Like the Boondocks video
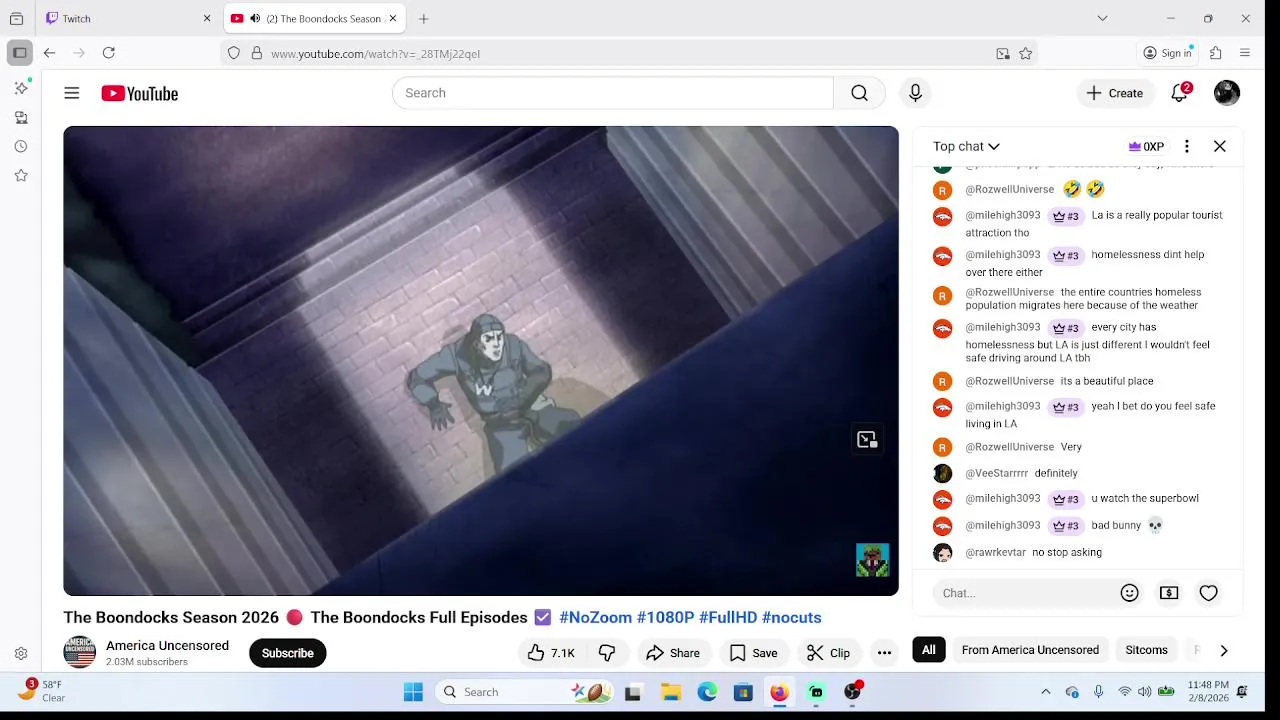1280x720 pixels. (x=551, y=653)
